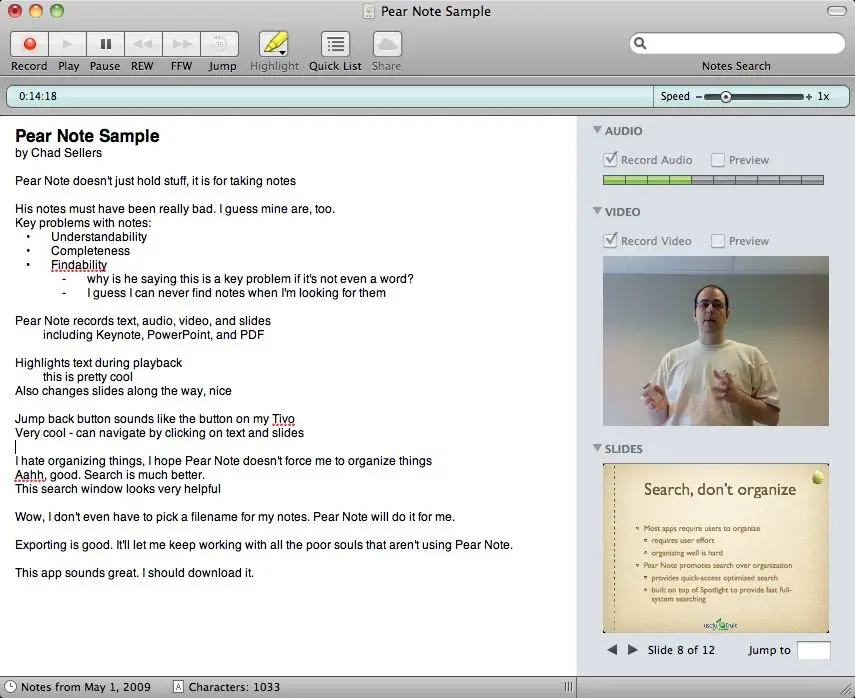Collapse the AUDIO section triangle

[x=597, y=130]
